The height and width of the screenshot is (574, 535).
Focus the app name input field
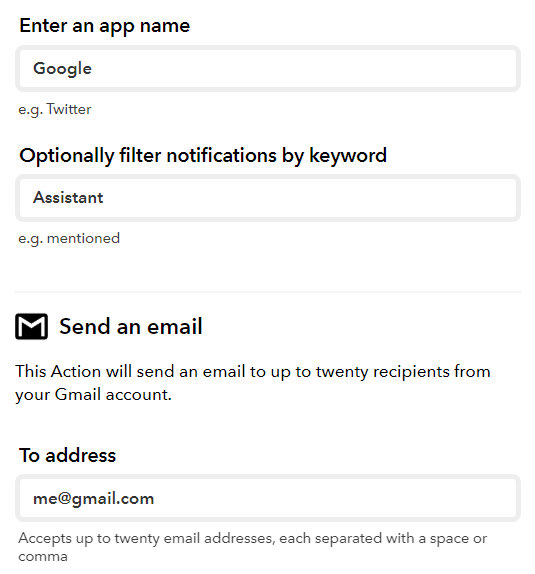click(x=268, y=68)
